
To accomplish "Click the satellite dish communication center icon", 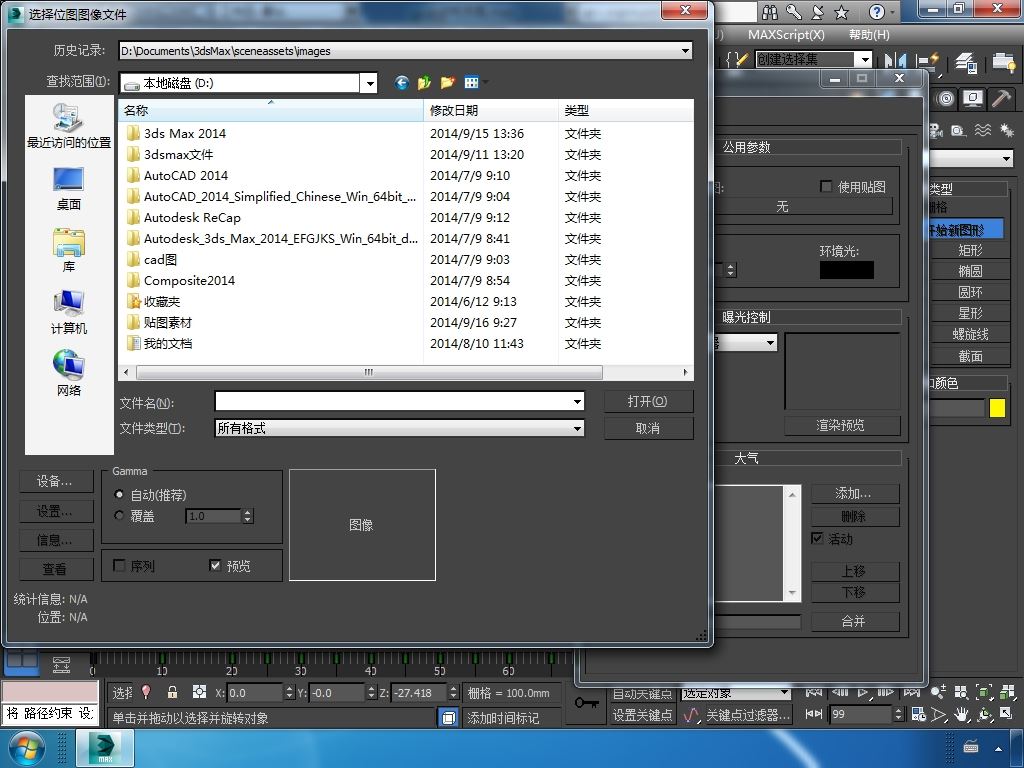I will [818, 12].
